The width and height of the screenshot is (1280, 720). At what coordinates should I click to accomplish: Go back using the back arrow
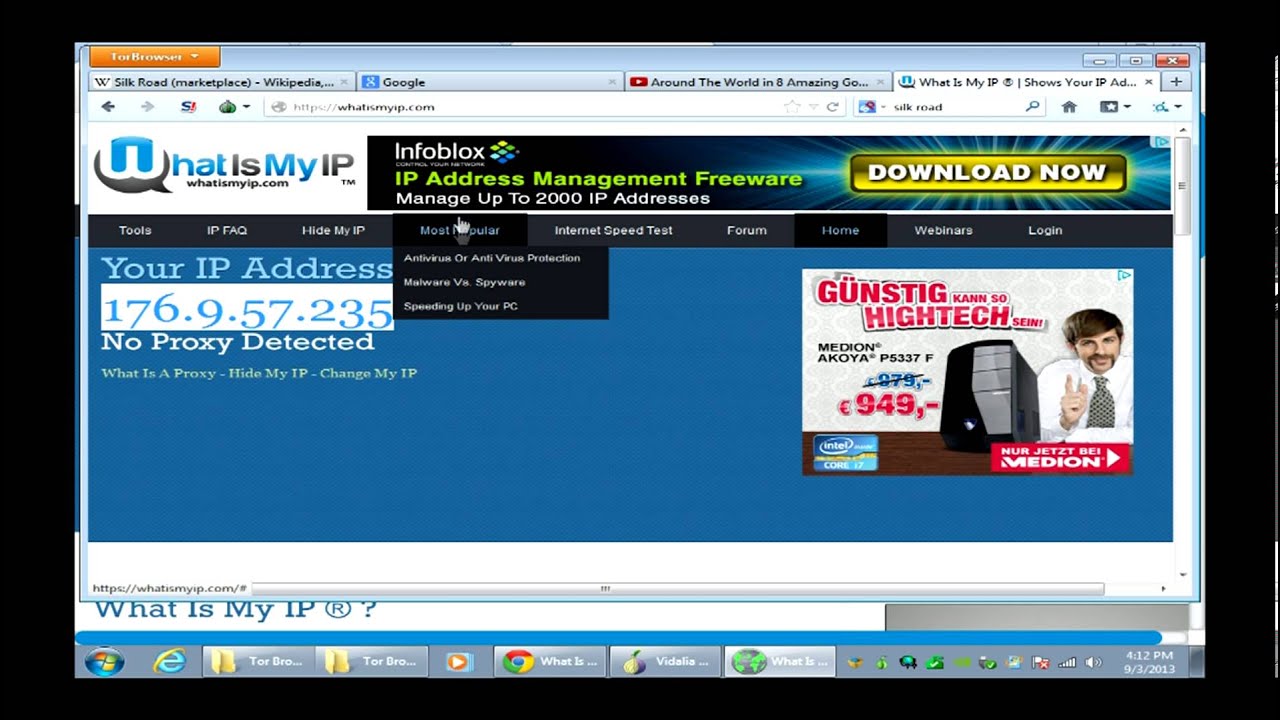(108, 107)
